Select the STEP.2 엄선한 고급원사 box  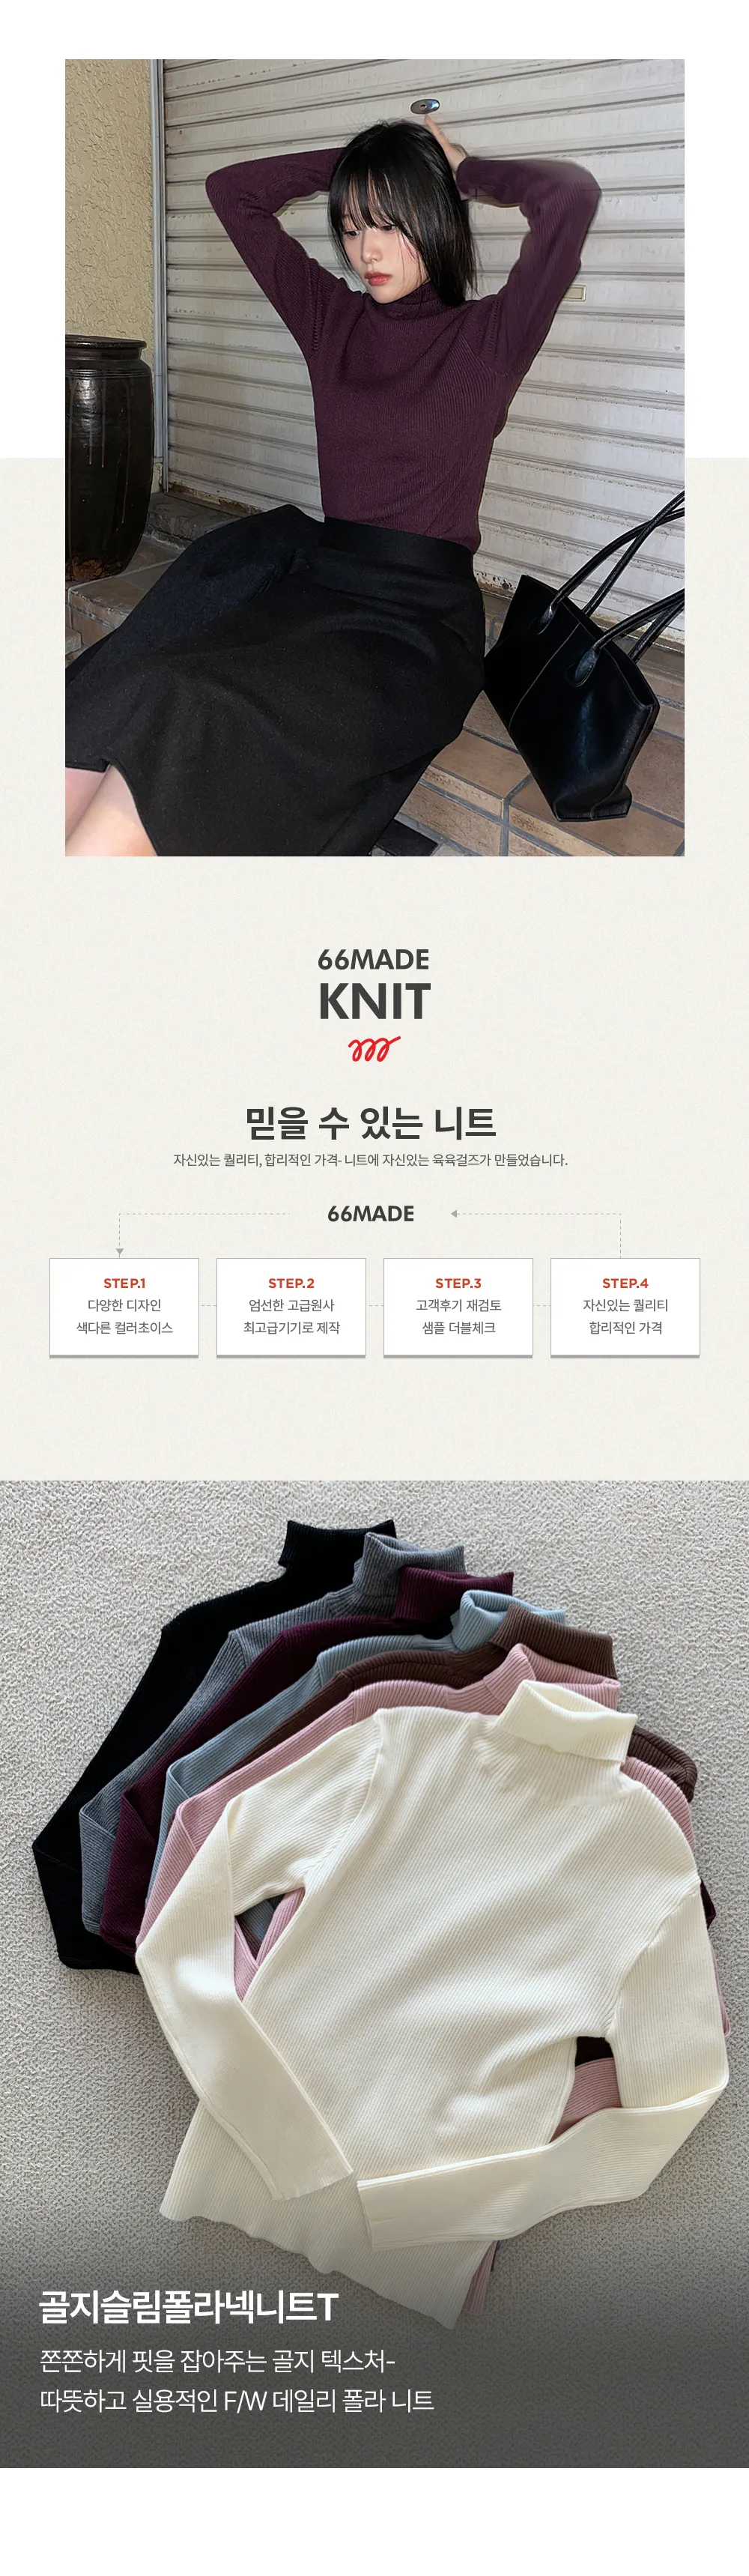tap(291, 1307)
